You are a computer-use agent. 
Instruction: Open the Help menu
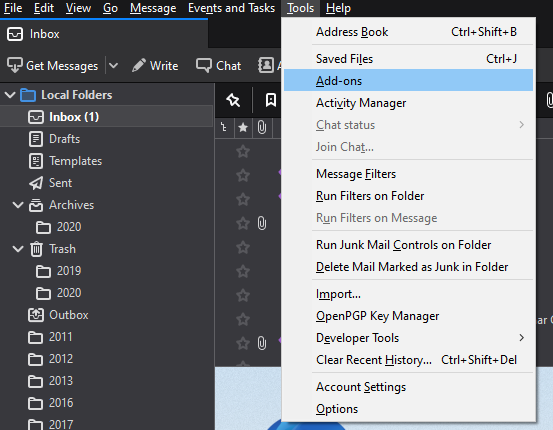338,8
